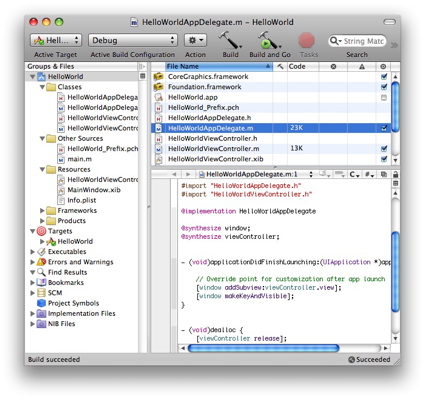Click the Executables icon

click(x=41, y=252)
